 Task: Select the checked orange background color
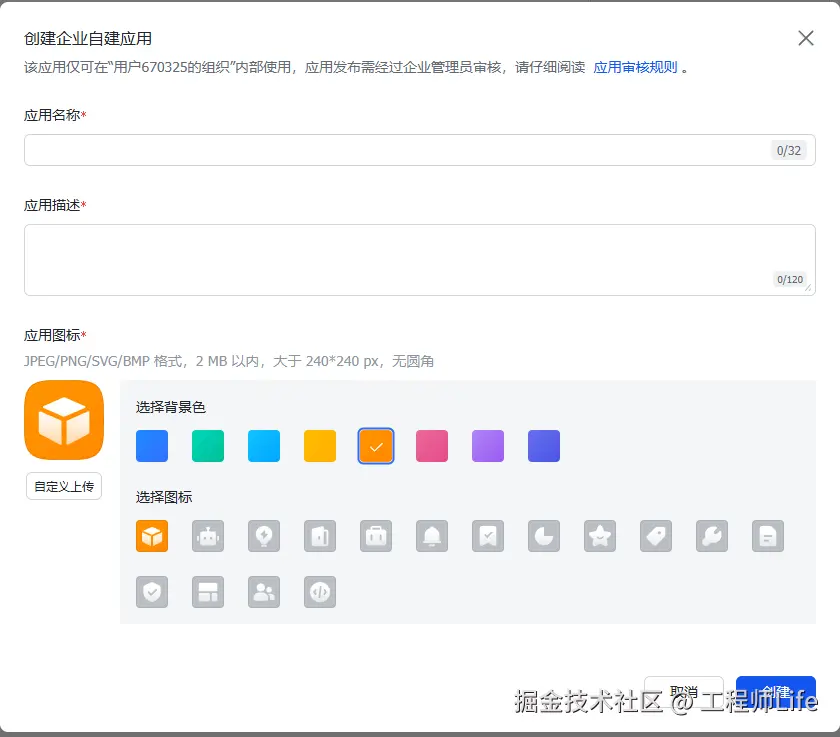[376, 446]
